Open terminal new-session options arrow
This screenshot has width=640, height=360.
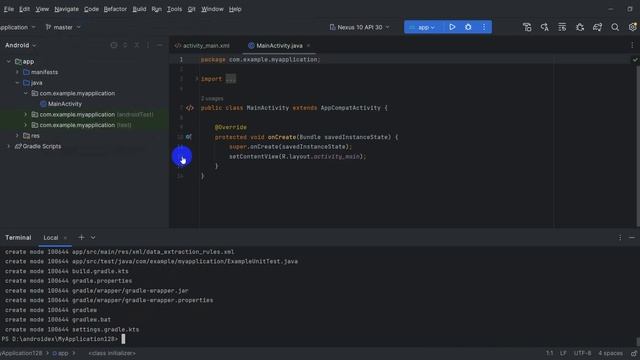(x=93, y=237)
